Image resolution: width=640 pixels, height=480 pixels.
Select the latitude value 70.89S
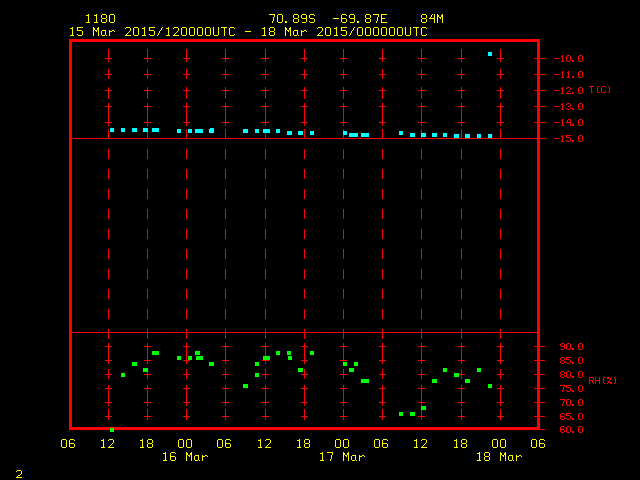click(x=288, y=19)
